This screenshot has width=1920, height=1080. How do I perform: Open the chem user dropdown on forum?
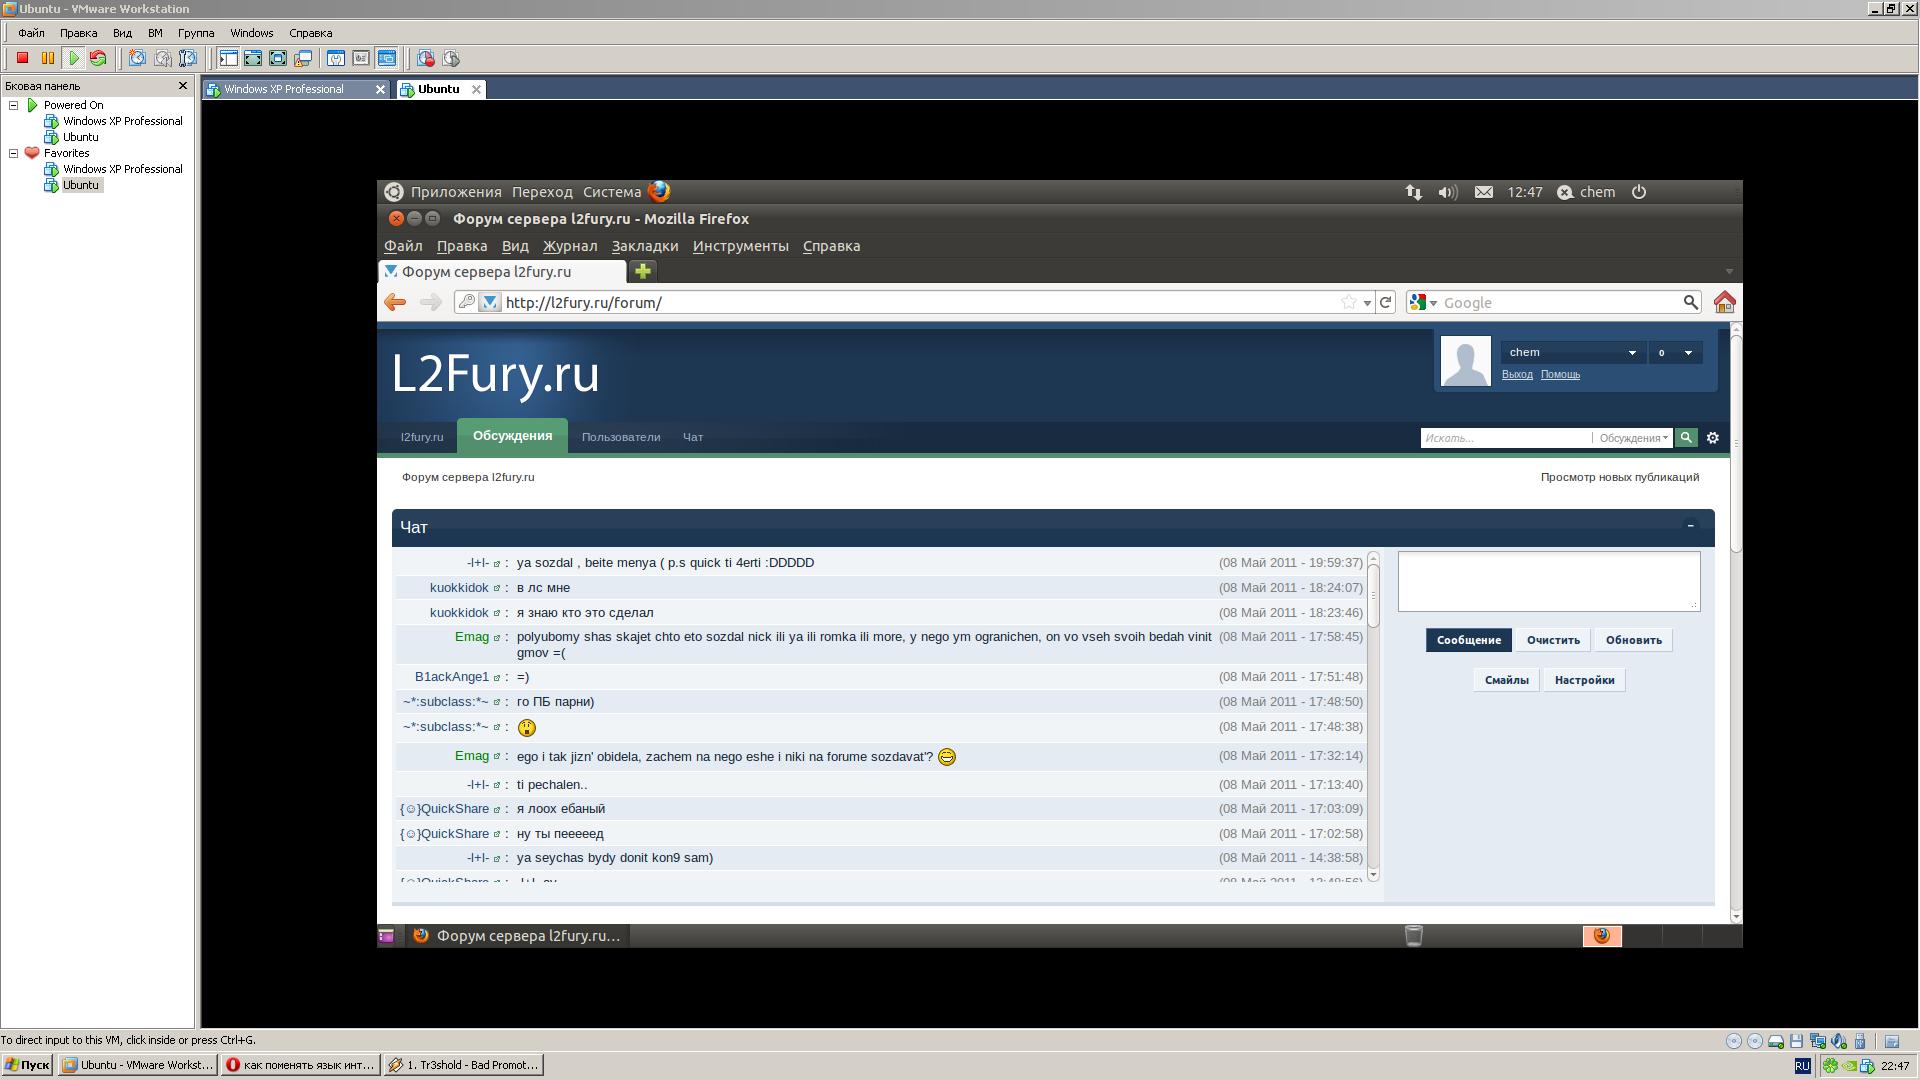[x=1573, y=352]
